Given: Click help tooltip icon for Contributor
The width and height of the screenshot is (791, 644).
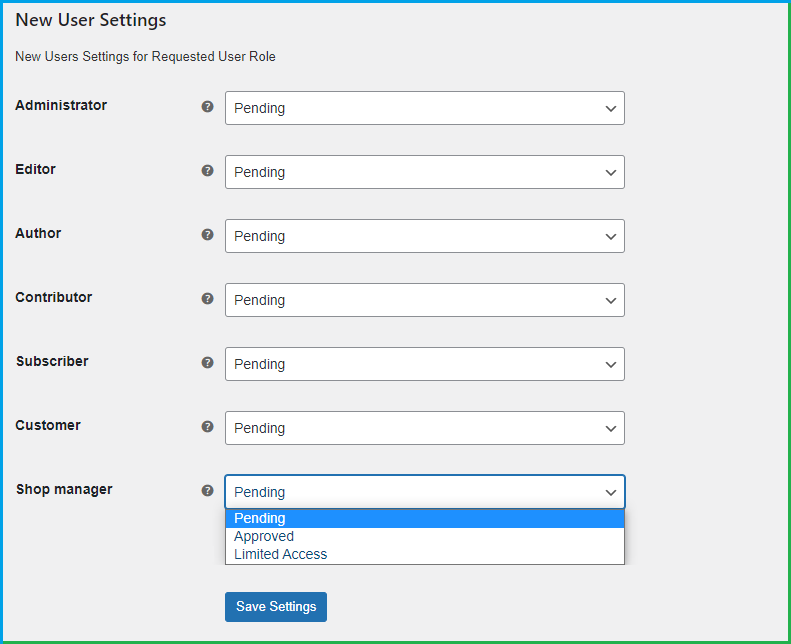Looking at the screenshot, I should [x=207, y=298].
